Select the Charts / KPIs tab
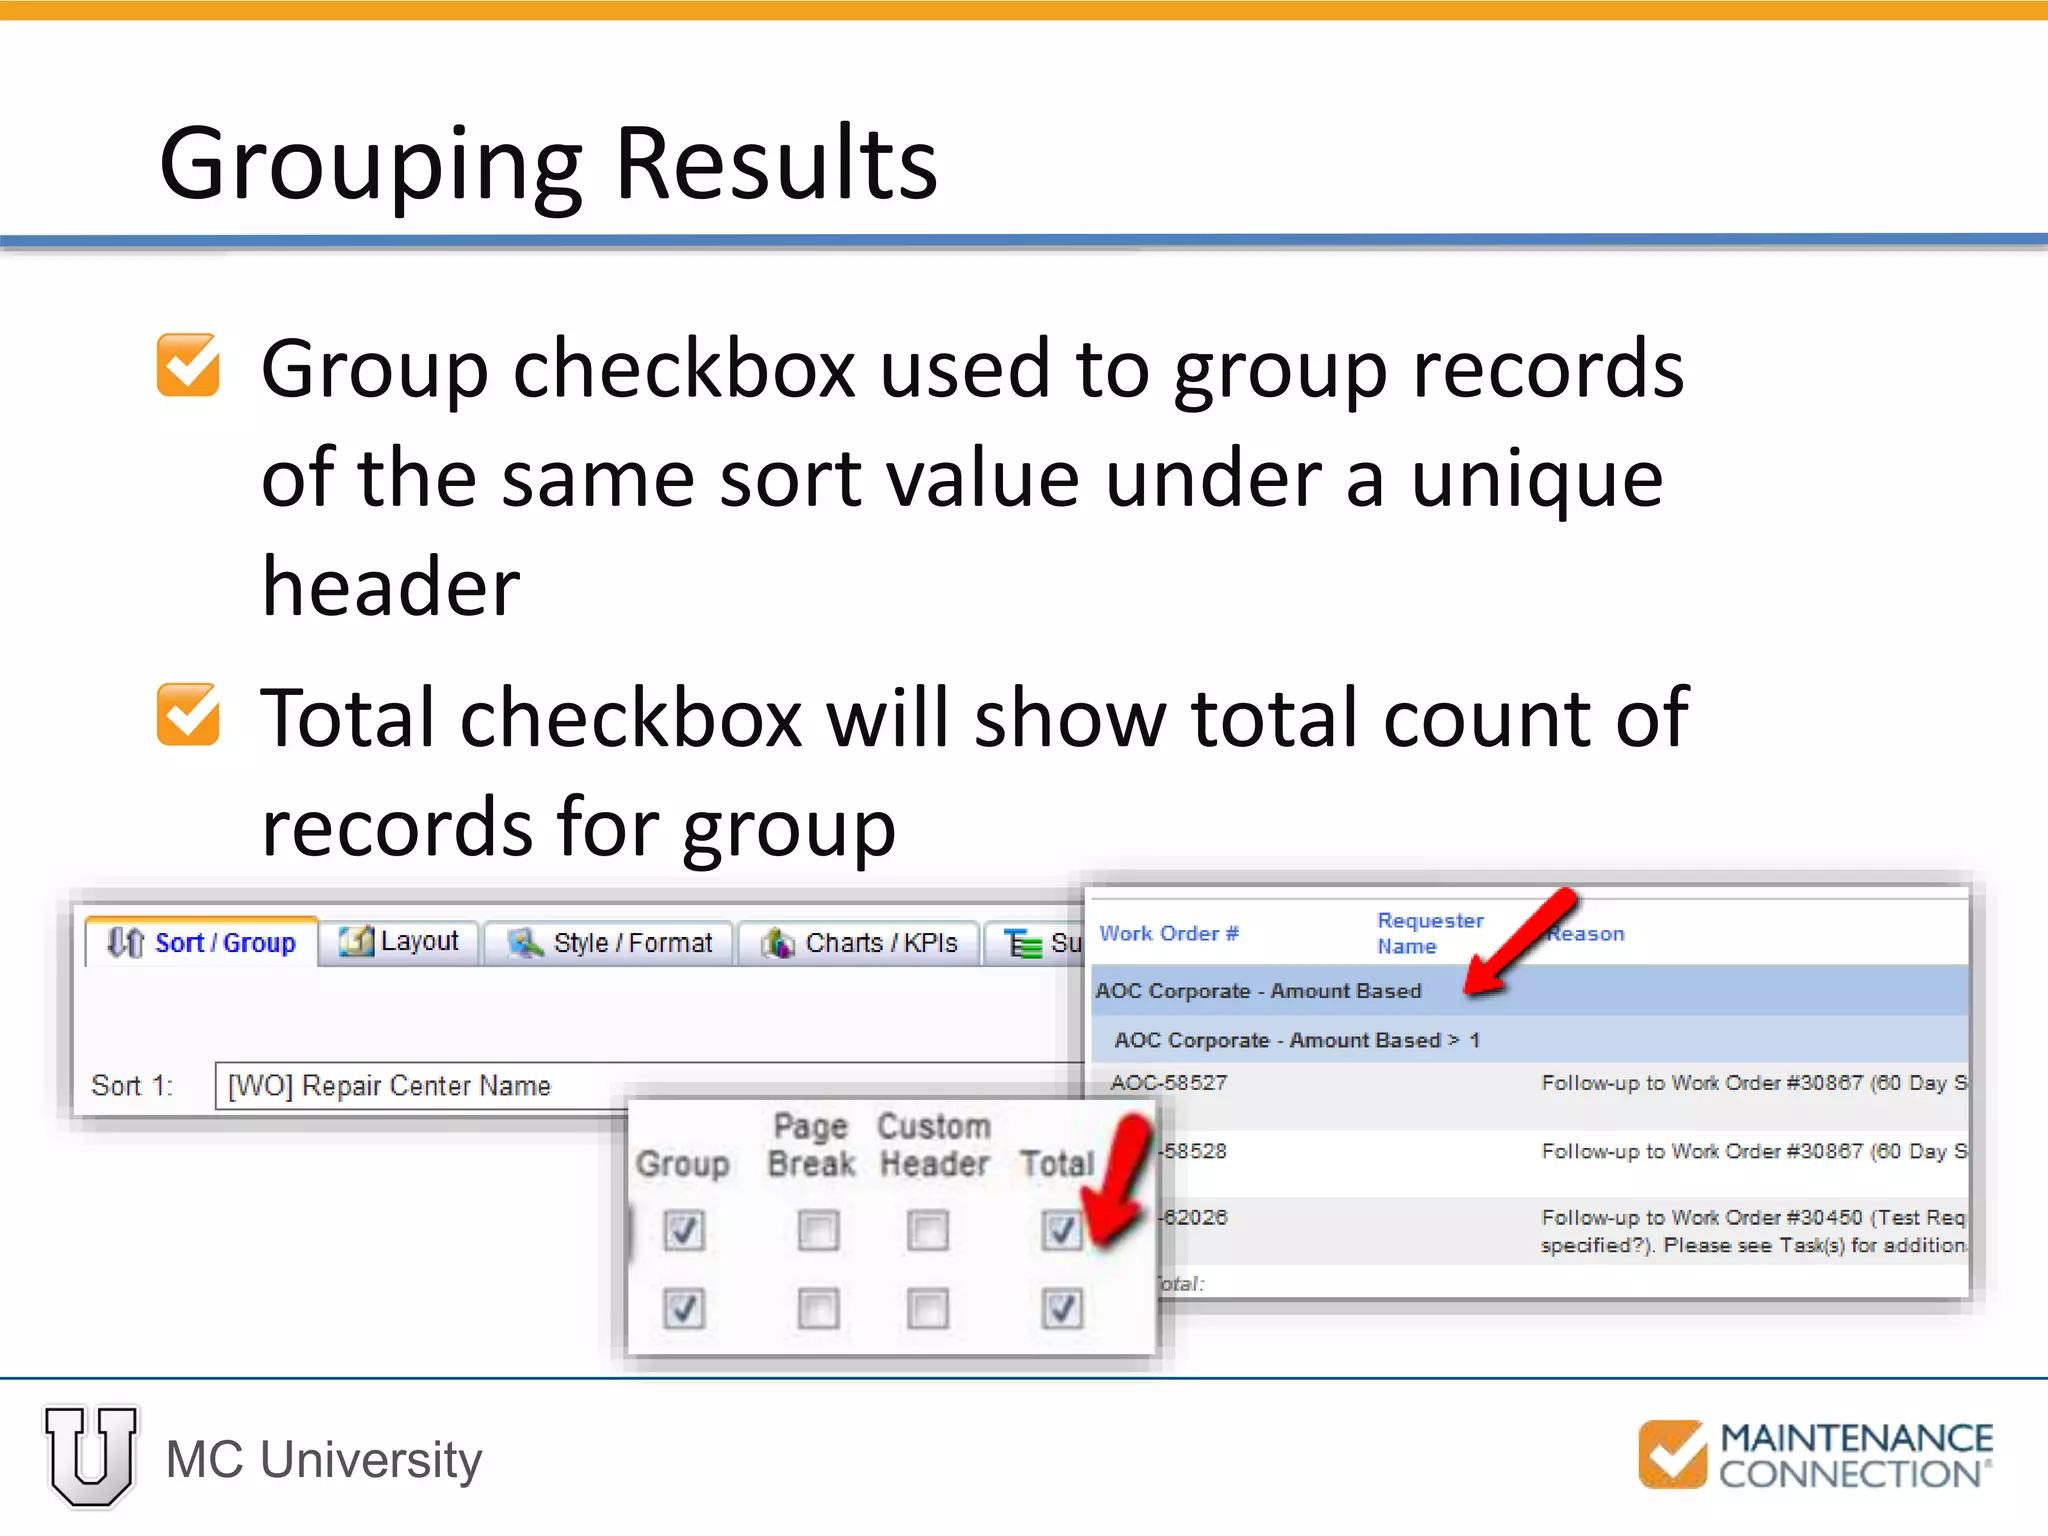This screenshot has width=2048, height=1536. coord(860,943)
